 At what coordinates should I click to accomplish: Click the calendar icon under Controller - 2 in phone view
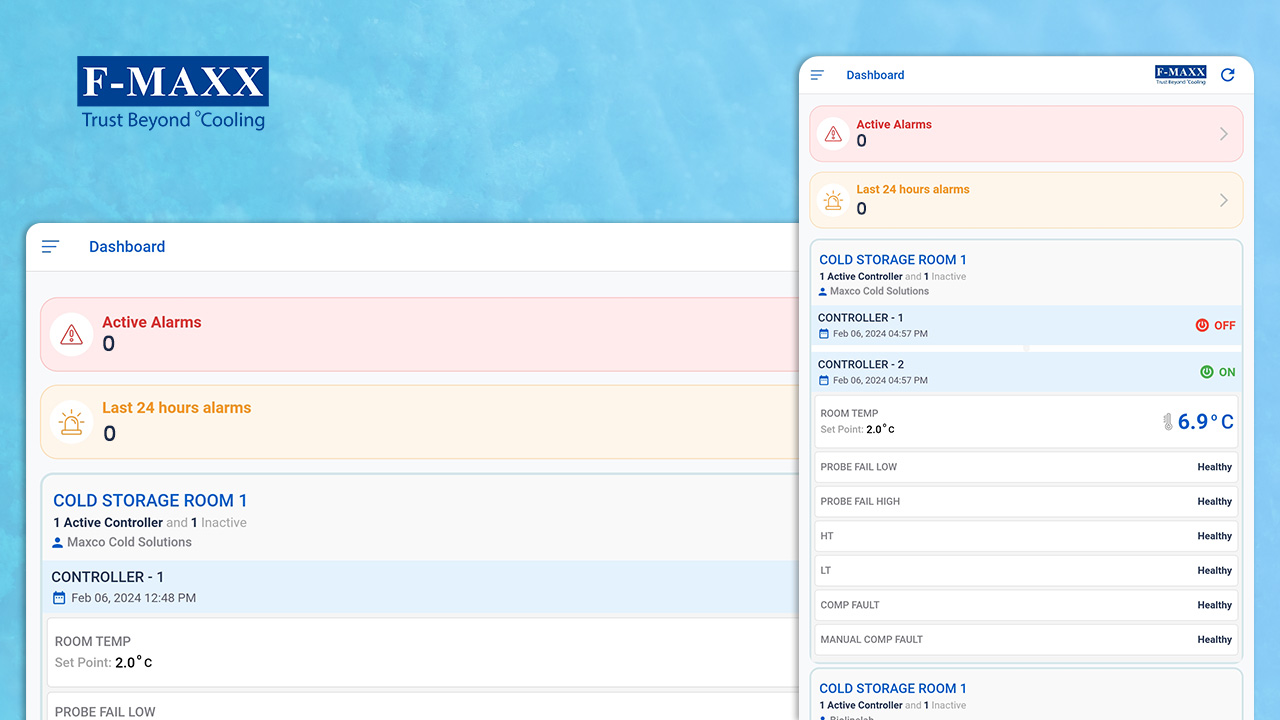(824, 381)
